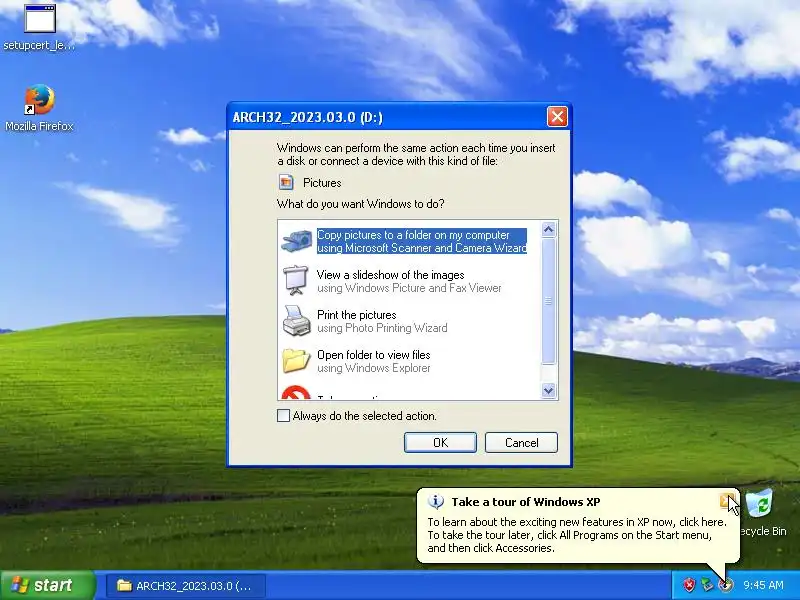Click the info icon in the tour balloon

[435, 502]
